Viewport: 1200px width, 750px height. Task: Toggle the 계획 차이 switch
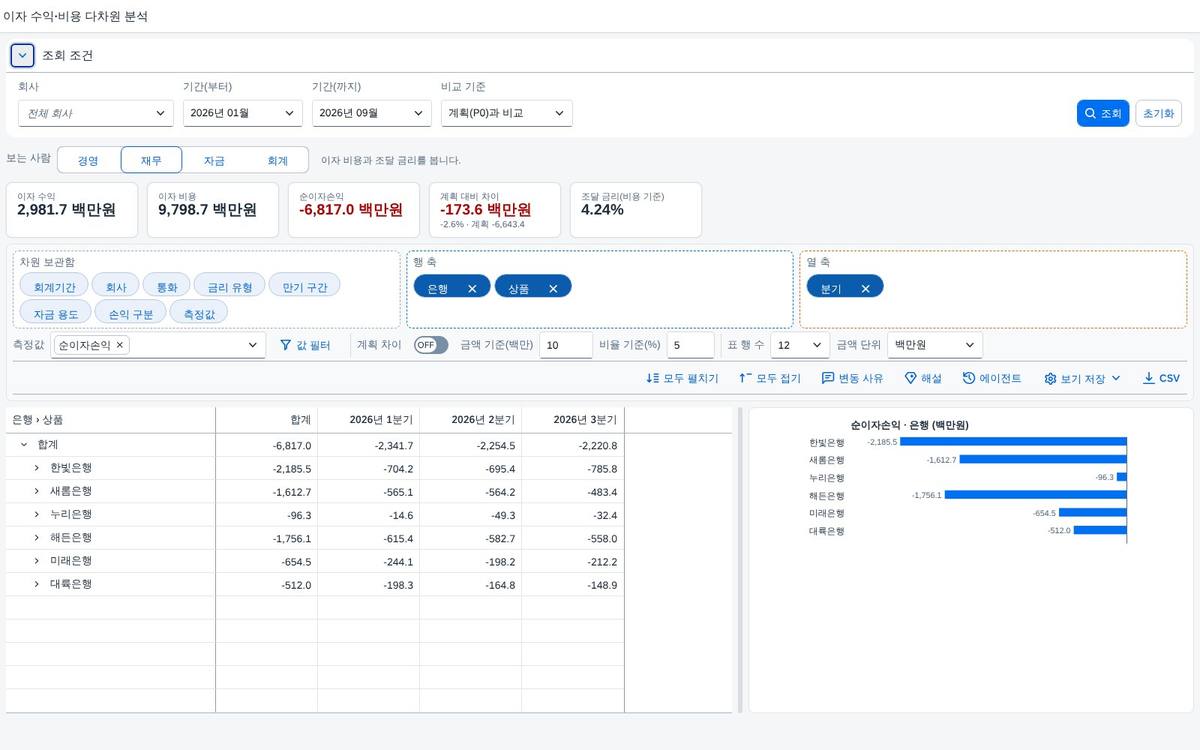[x=431, y=345]
